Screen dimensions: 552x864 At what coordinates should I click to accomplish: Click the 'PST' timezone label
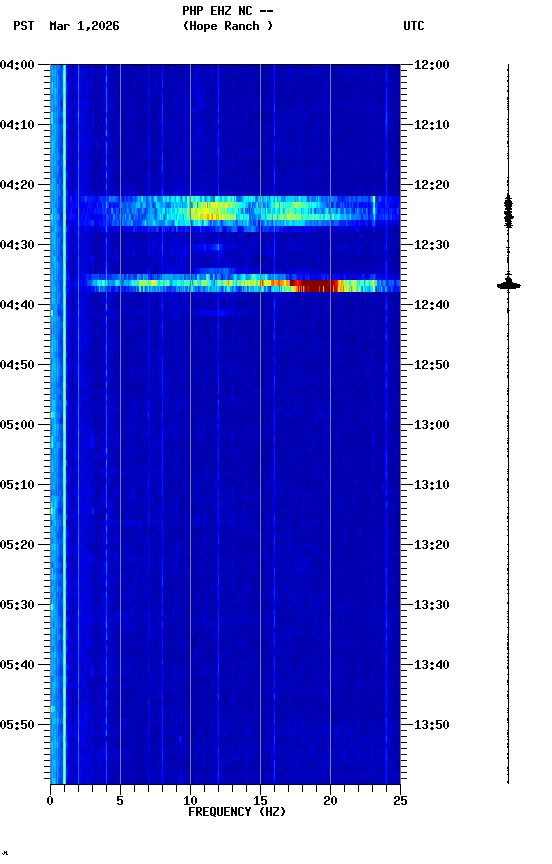(24, 26)
